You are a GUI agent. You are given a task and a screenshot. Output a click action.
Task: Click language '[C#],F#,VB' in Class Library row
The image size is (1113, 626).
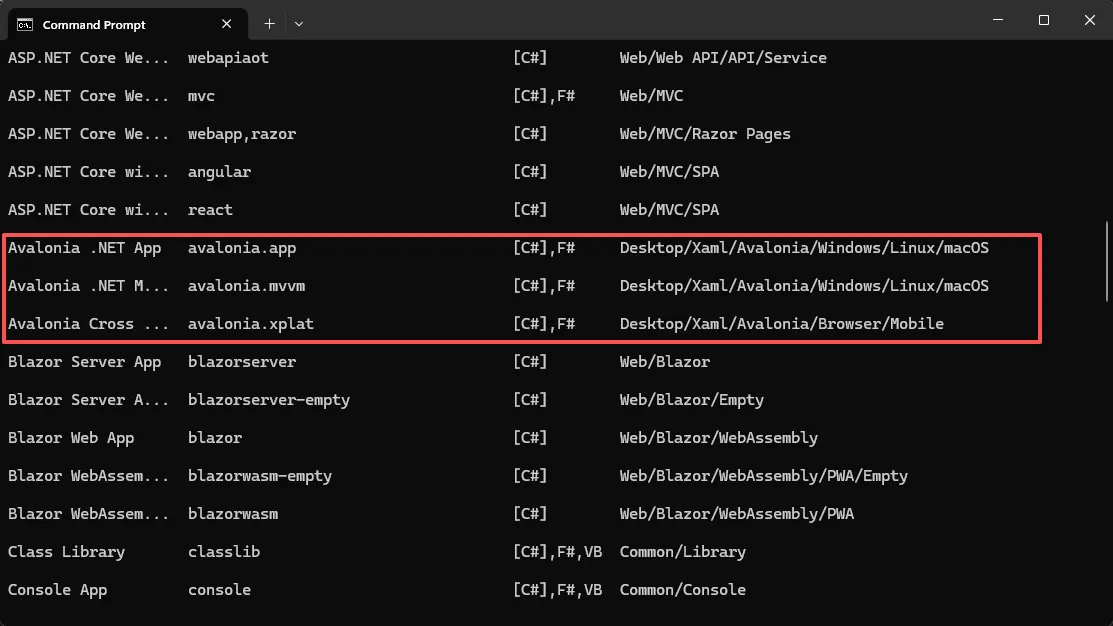(x=557, y=552)
